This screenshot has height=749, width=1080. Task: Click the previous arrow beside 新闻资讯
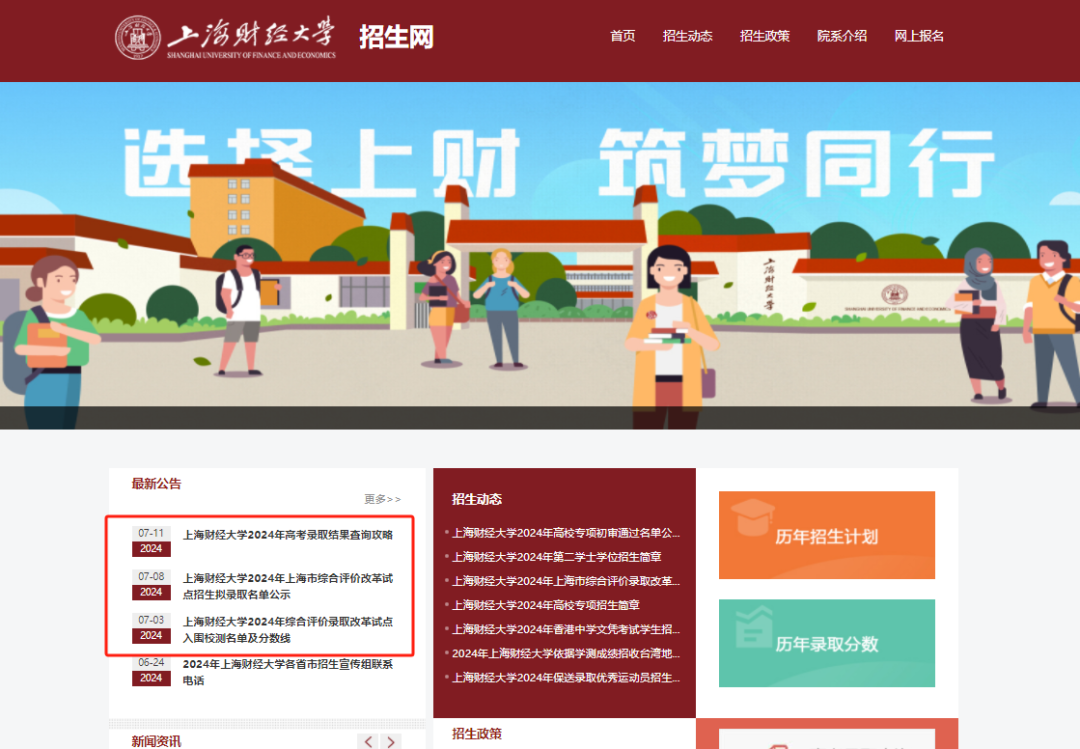367,741
